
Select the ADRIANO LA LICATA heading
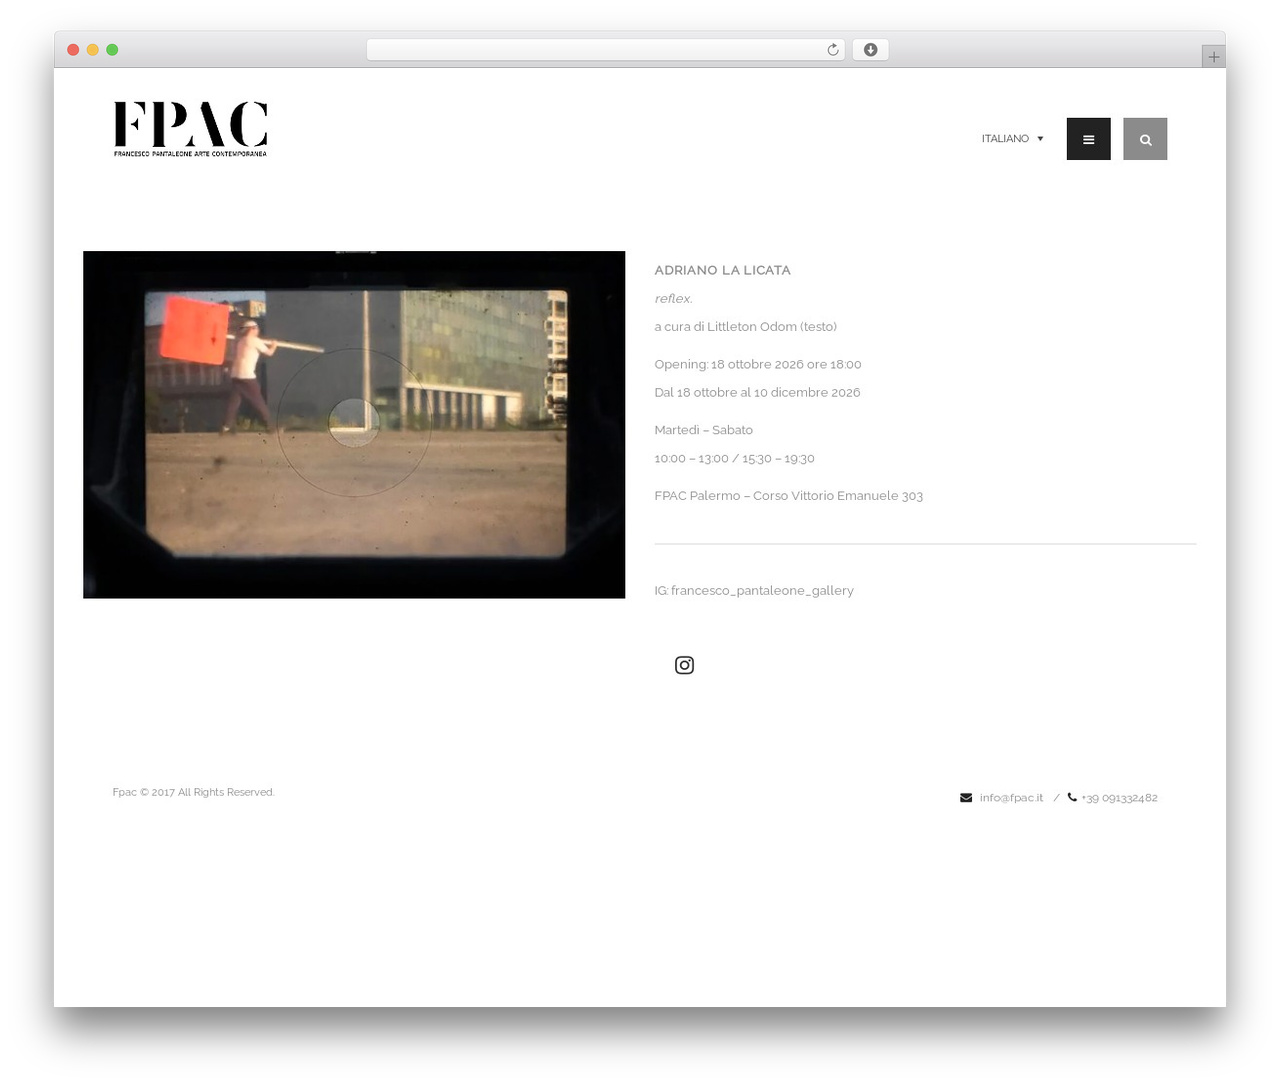[x=722, y=270]
